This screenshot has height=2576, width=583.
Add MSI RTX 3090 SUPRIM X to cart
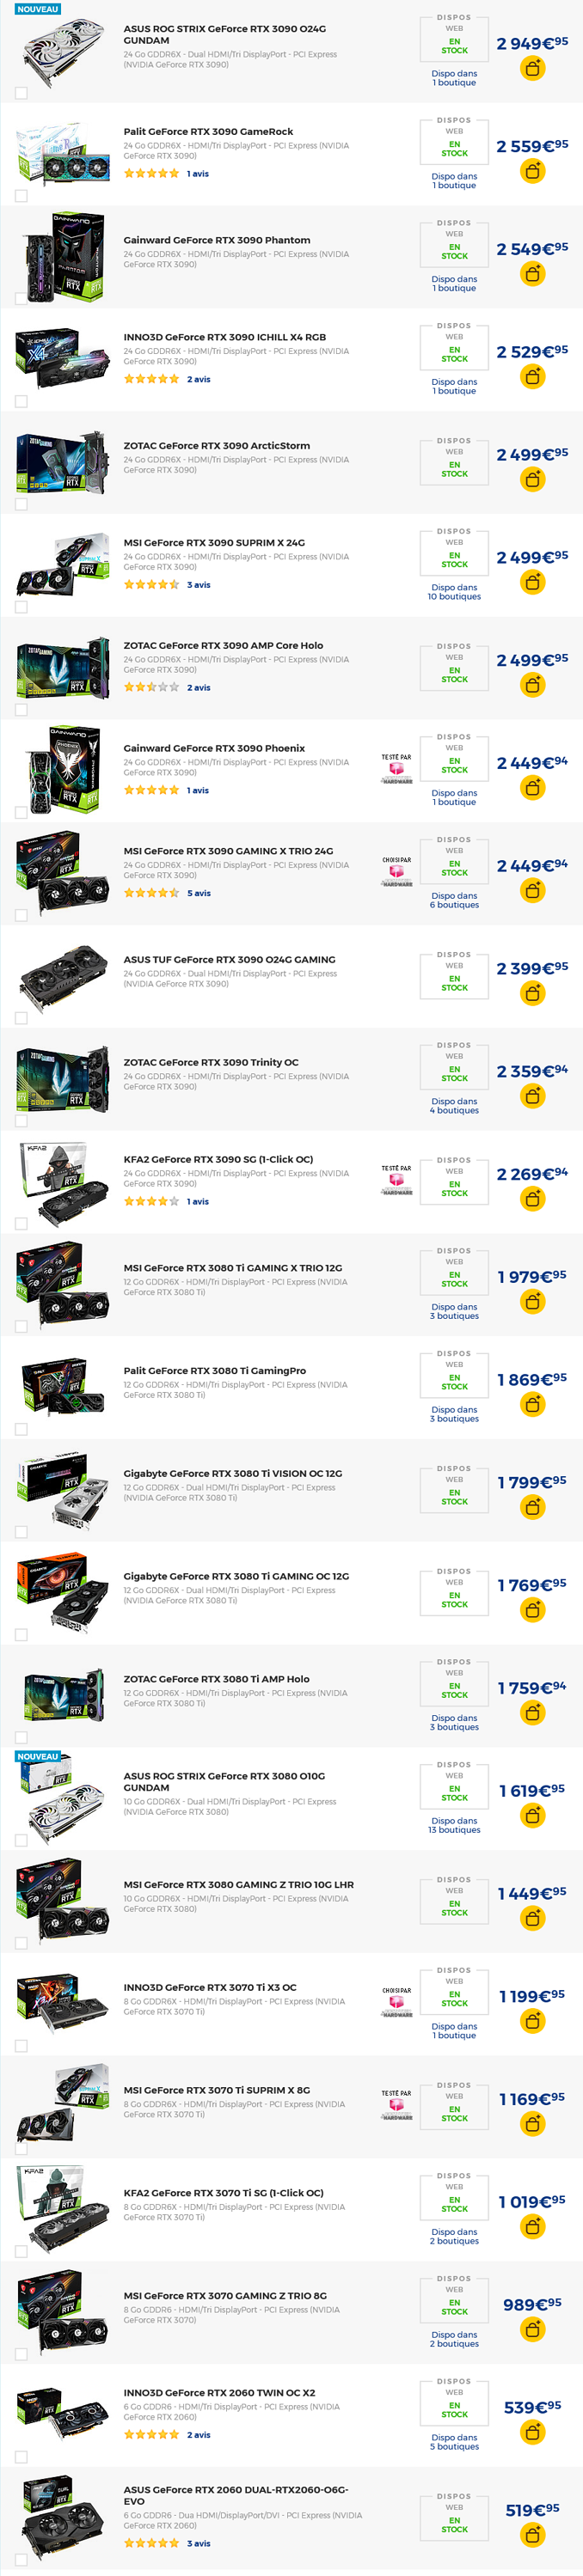click(x=533, y=583)
